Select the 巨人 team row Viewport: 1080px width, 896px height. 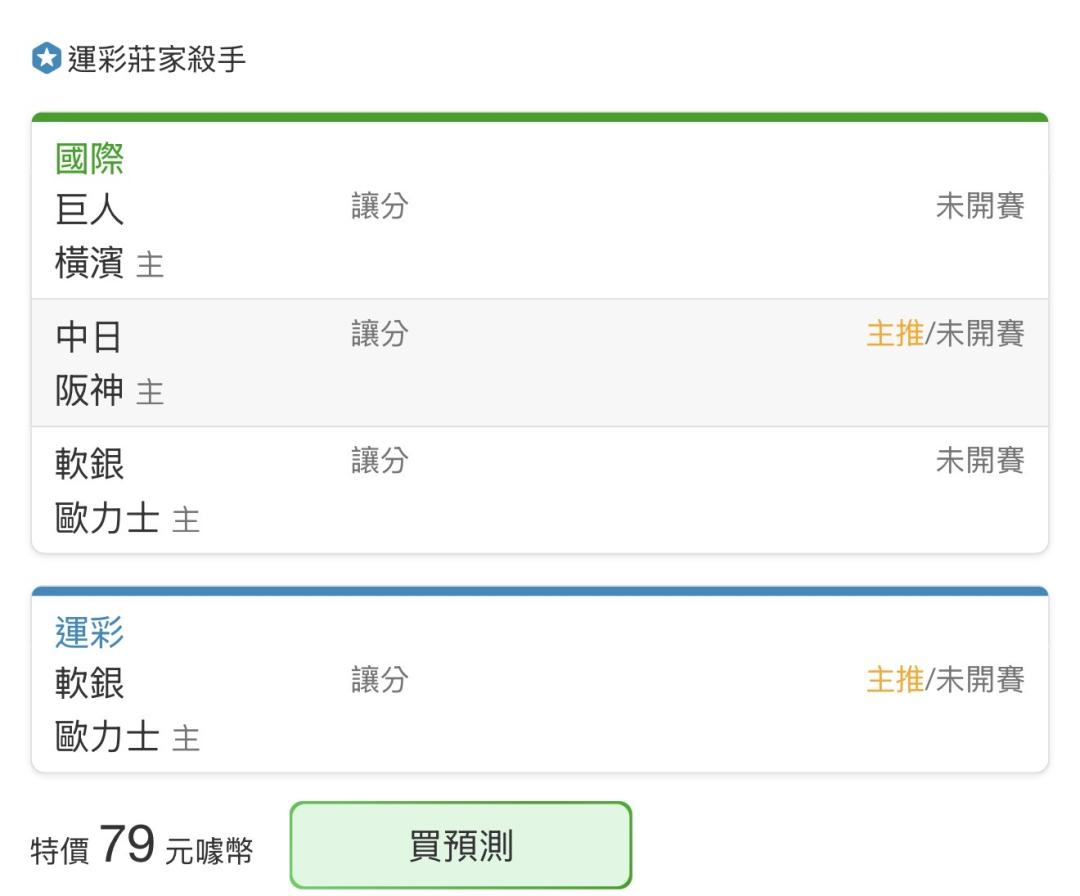click(x=90, y=209)
